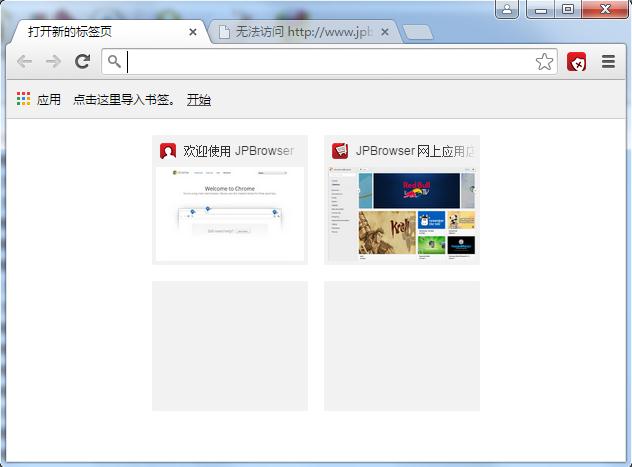The height and width of the screenshot is (467, 632).
Task: Click the 欢迎使用 JPBrowser tile title
Action: (x=238, y=151)
